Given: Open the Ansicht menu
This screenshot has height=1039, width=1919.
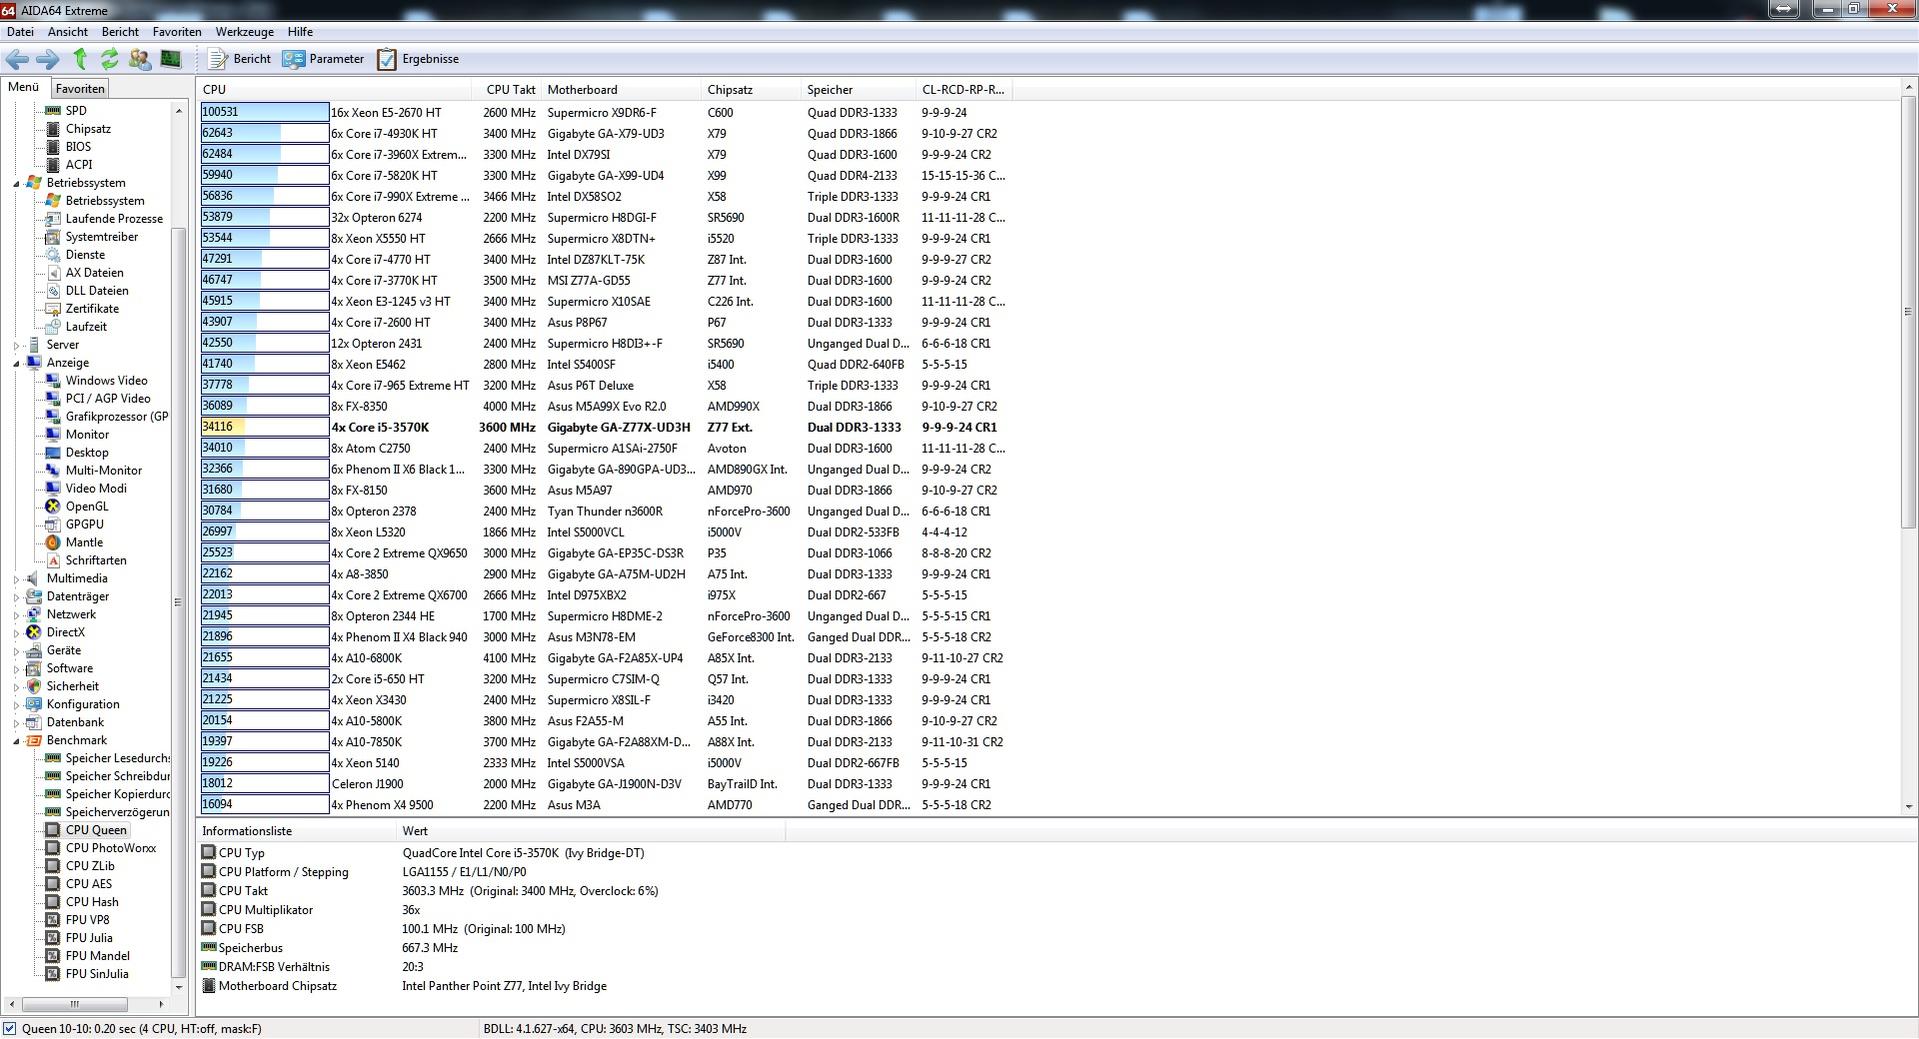Looking at the screenshot, I should click(68, 32).
